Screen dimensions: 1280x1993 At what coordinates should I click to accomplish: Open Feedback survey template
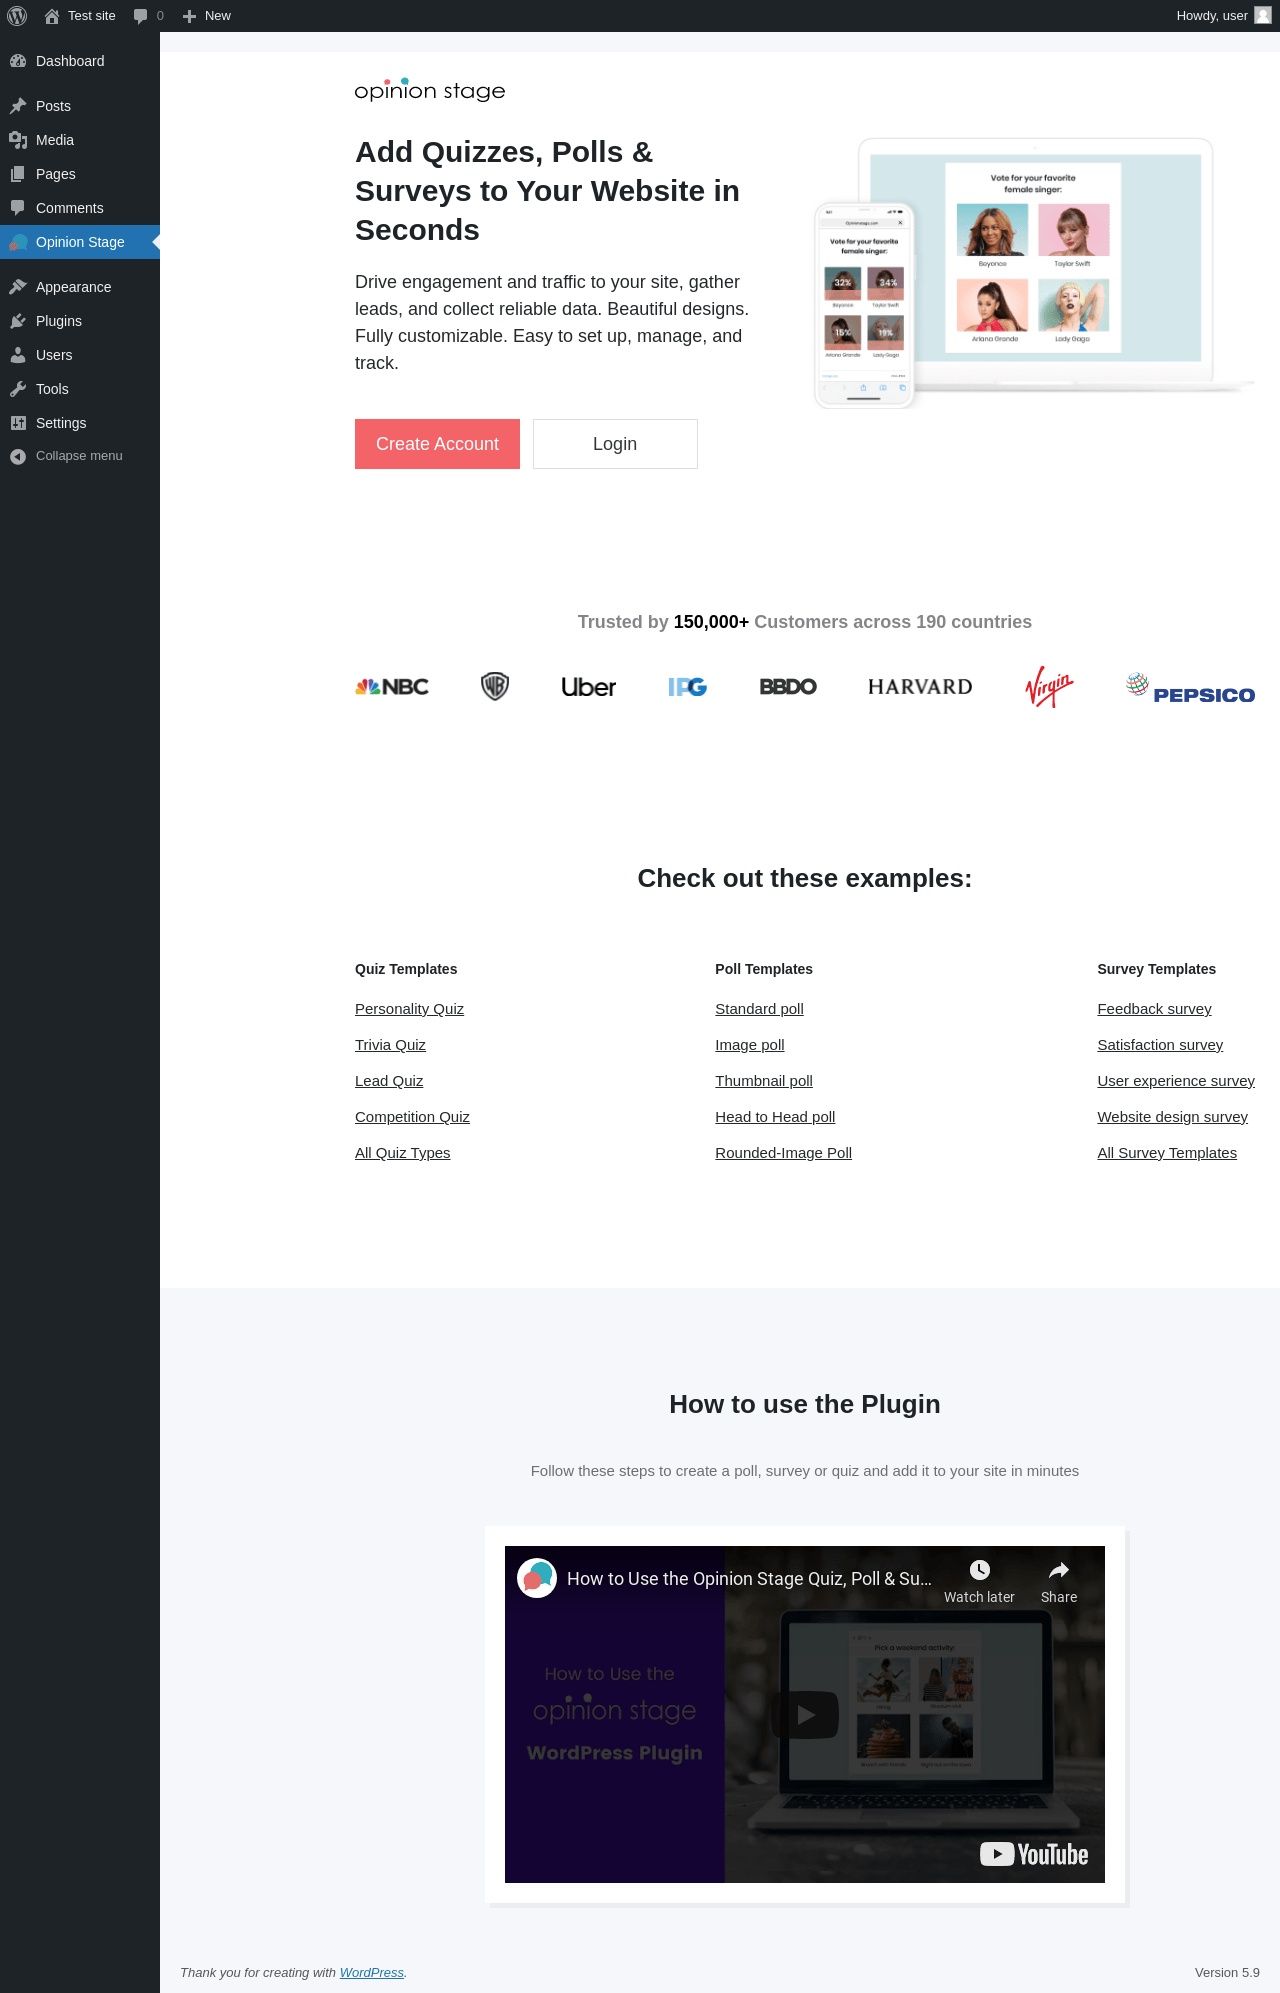[x=1154, y=1009]
